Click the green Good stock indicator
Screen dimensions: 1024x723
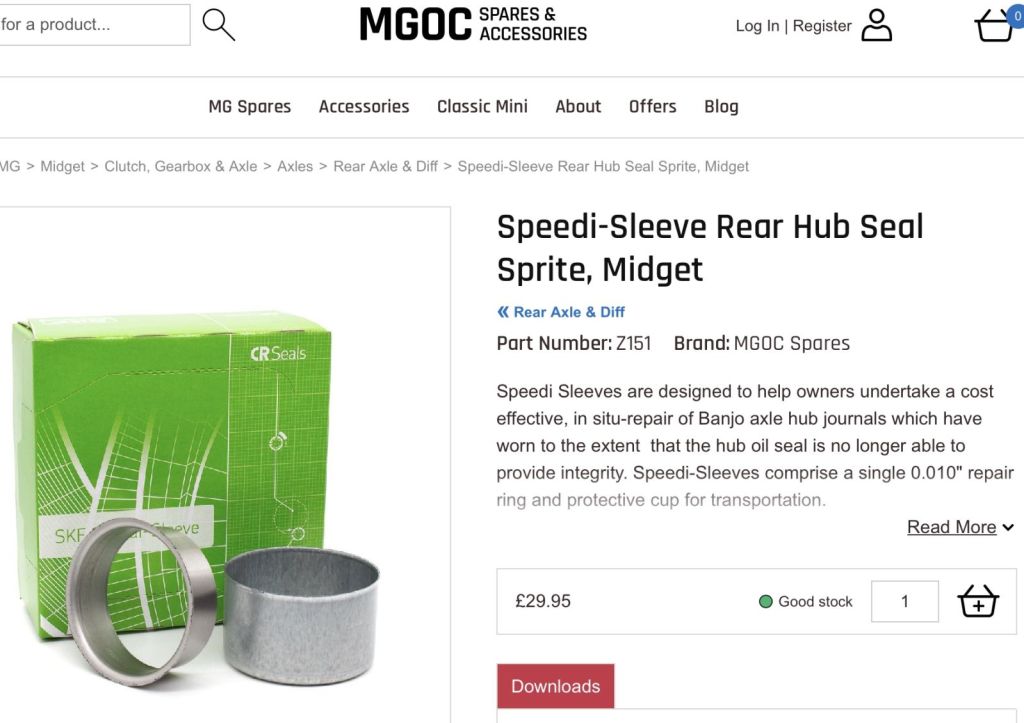click(x=765, y=602)
